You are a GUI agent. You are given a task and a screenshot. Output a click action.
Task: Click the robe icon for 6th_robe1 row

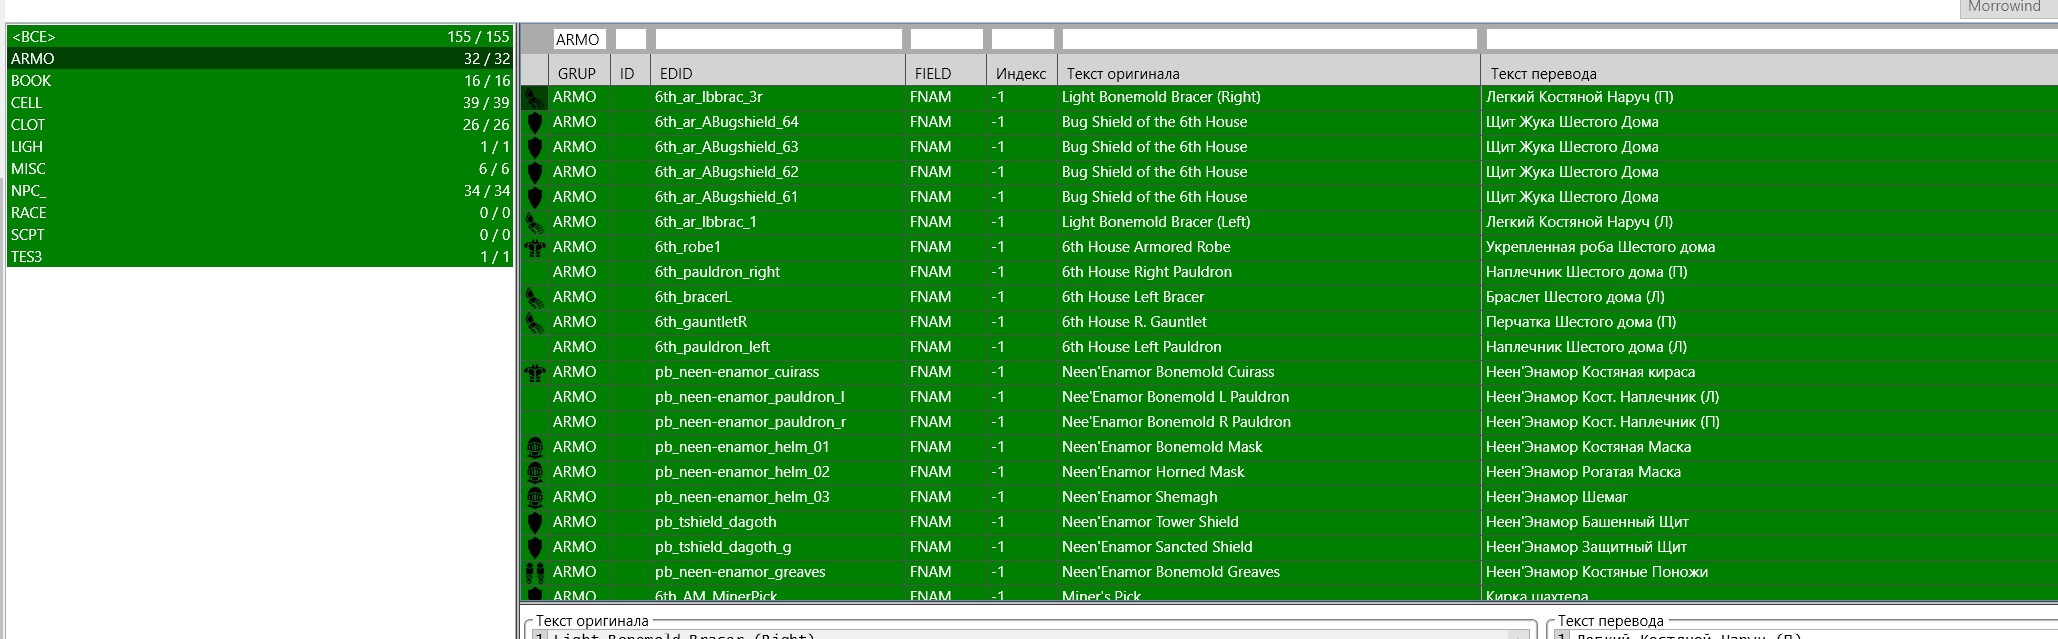tap(535, 248)
